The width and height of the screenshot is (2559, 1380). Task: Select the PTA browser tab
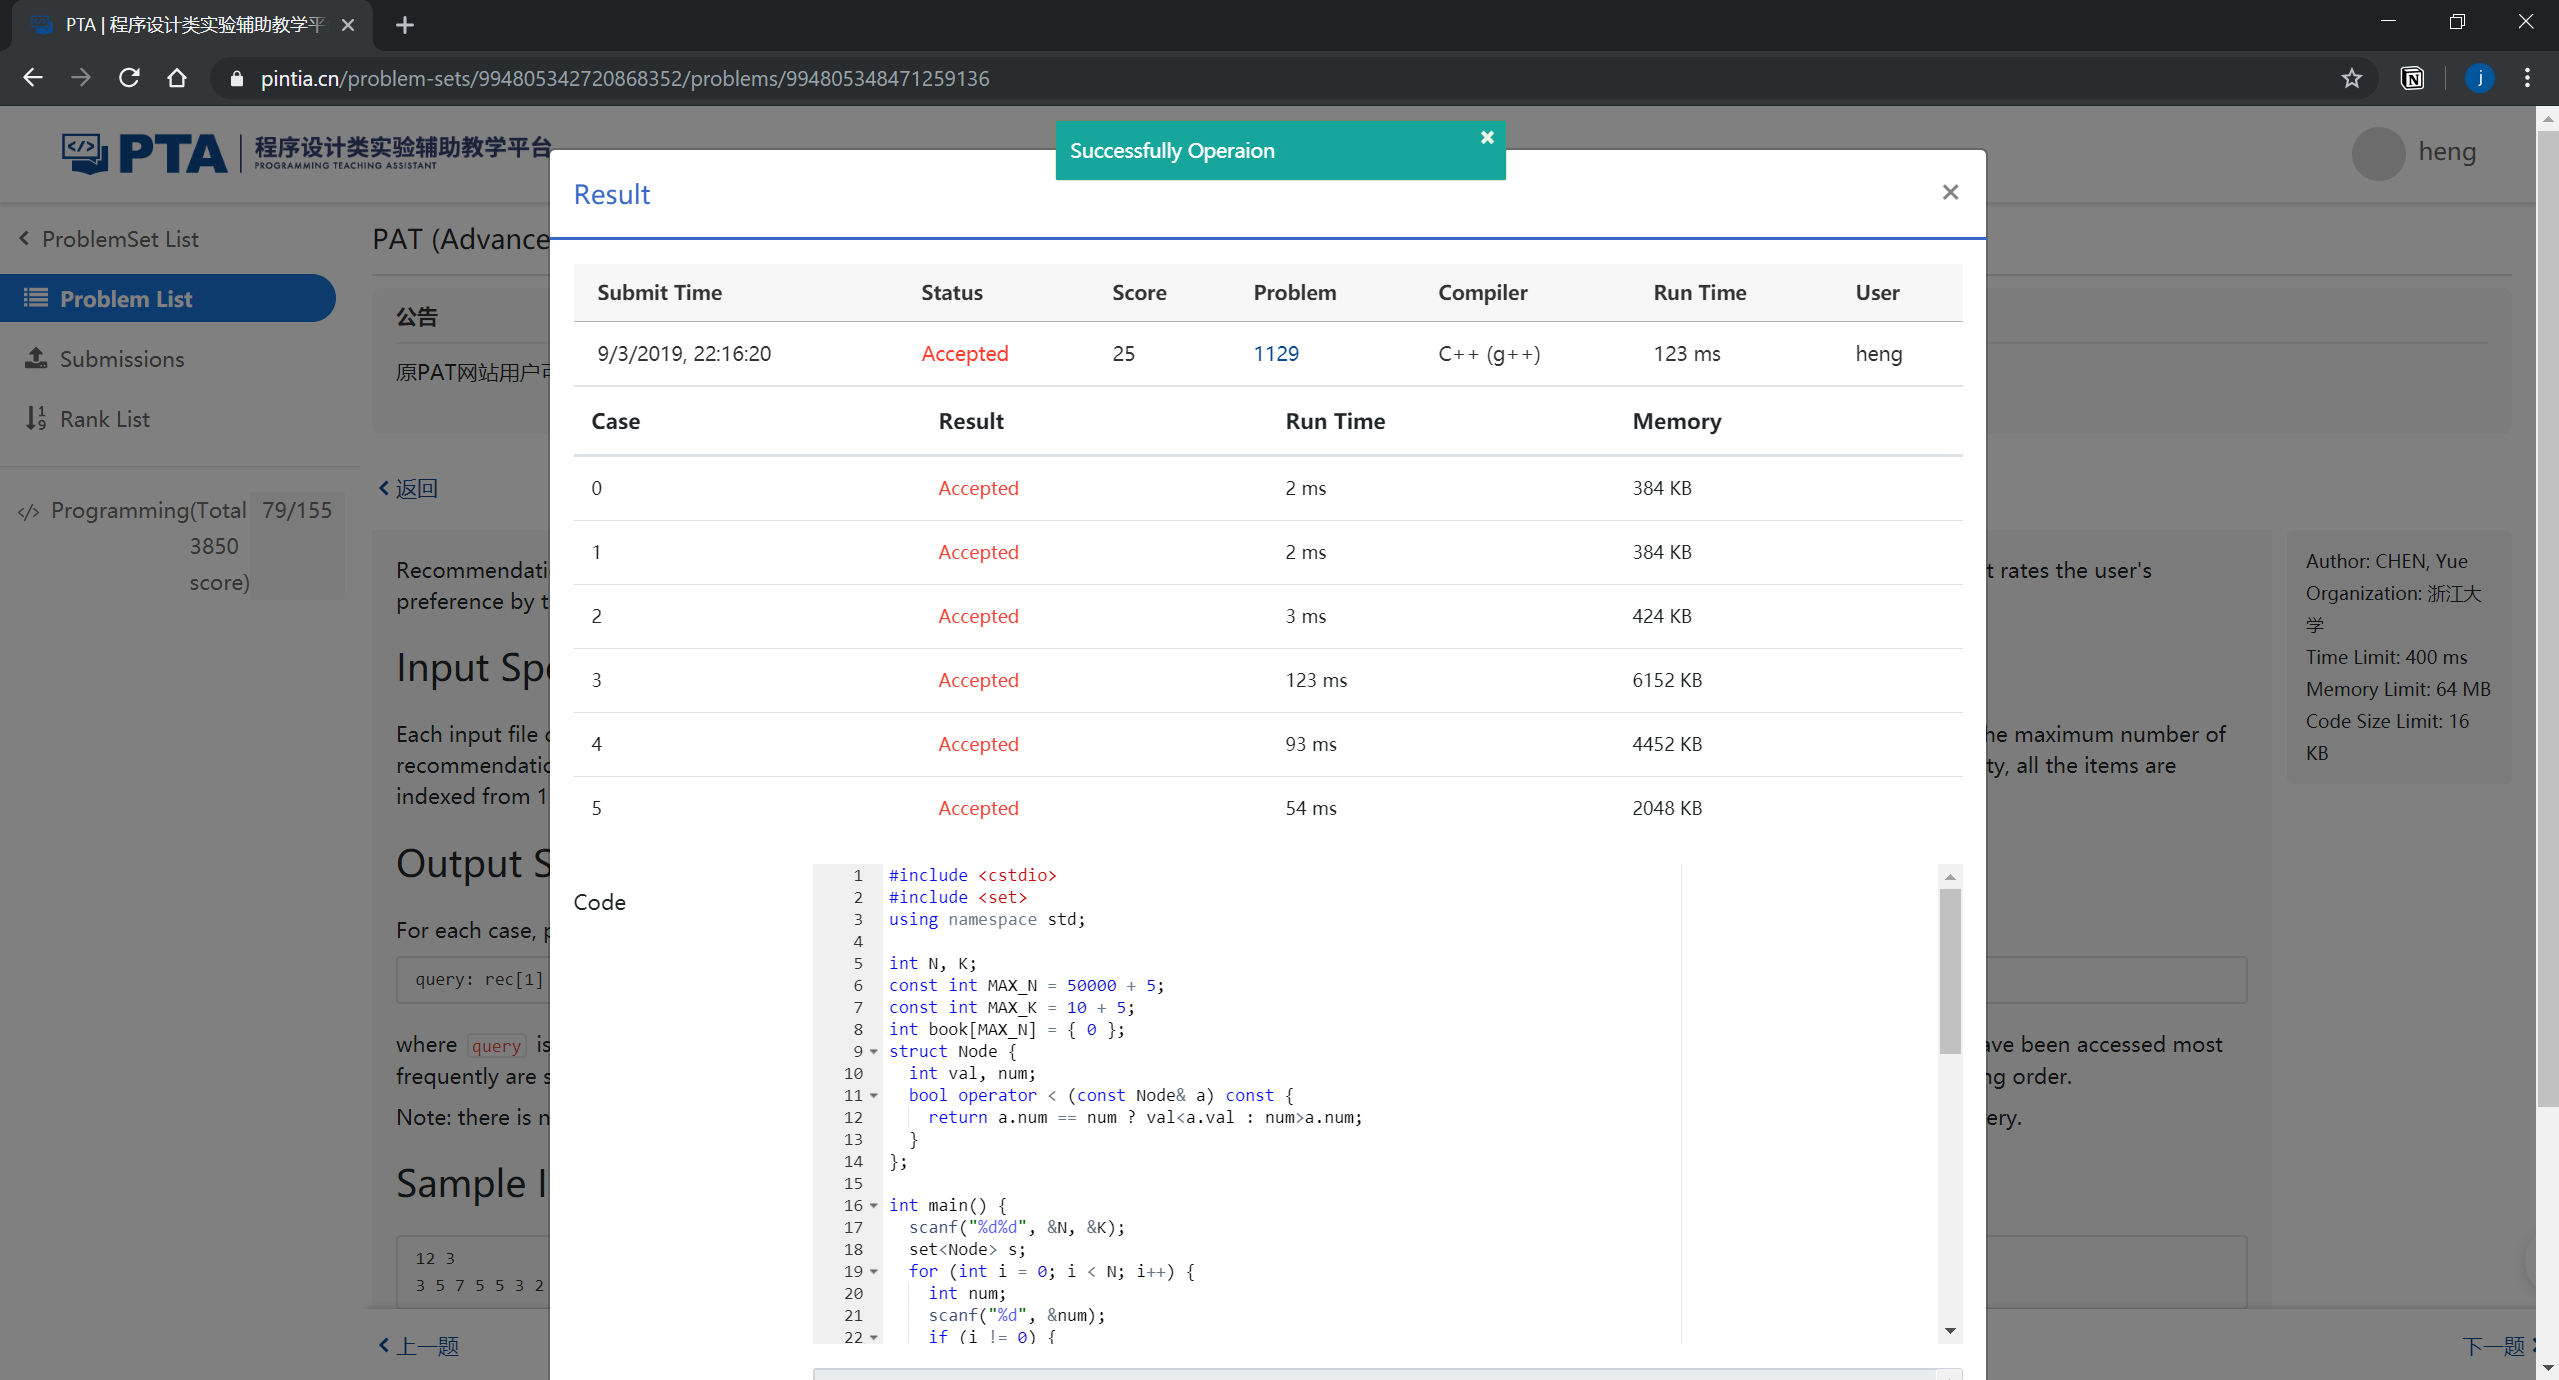click(x=192, y=25)
